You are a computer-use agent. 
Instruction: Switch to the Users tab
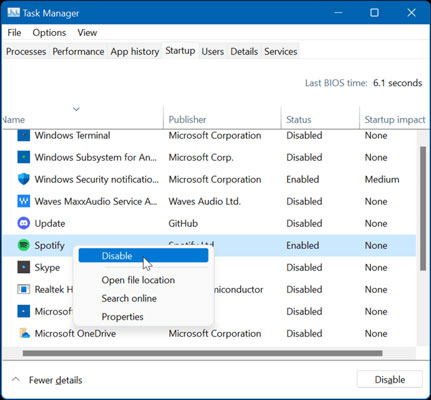(213, 52)
